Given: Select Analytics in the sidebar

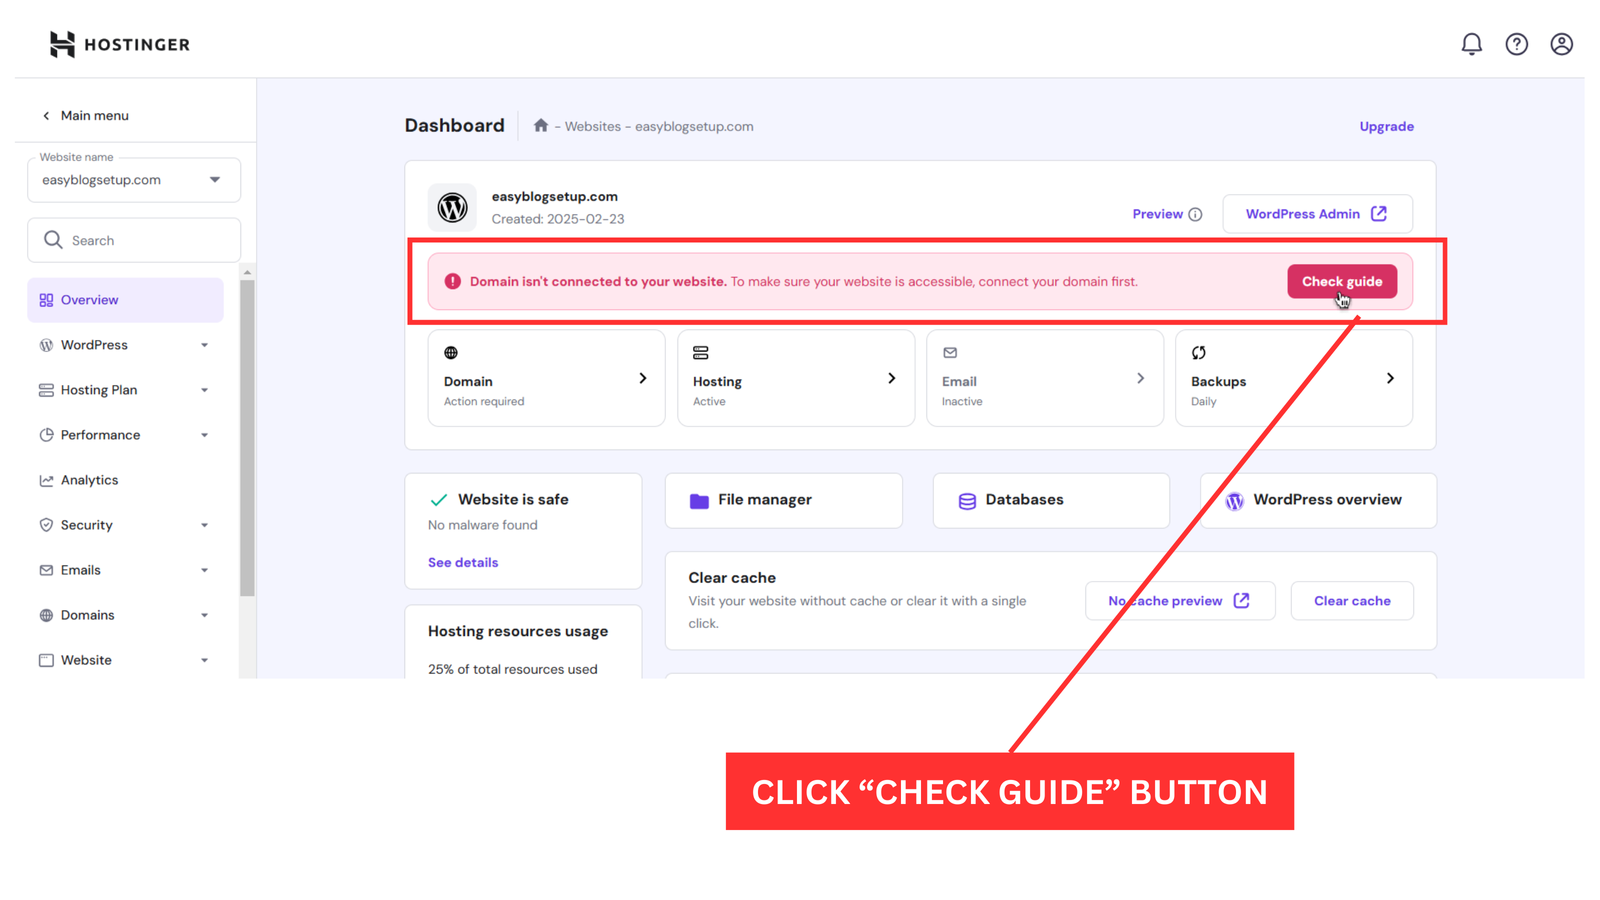Looking at the screenshot, I should click(125, 480).
